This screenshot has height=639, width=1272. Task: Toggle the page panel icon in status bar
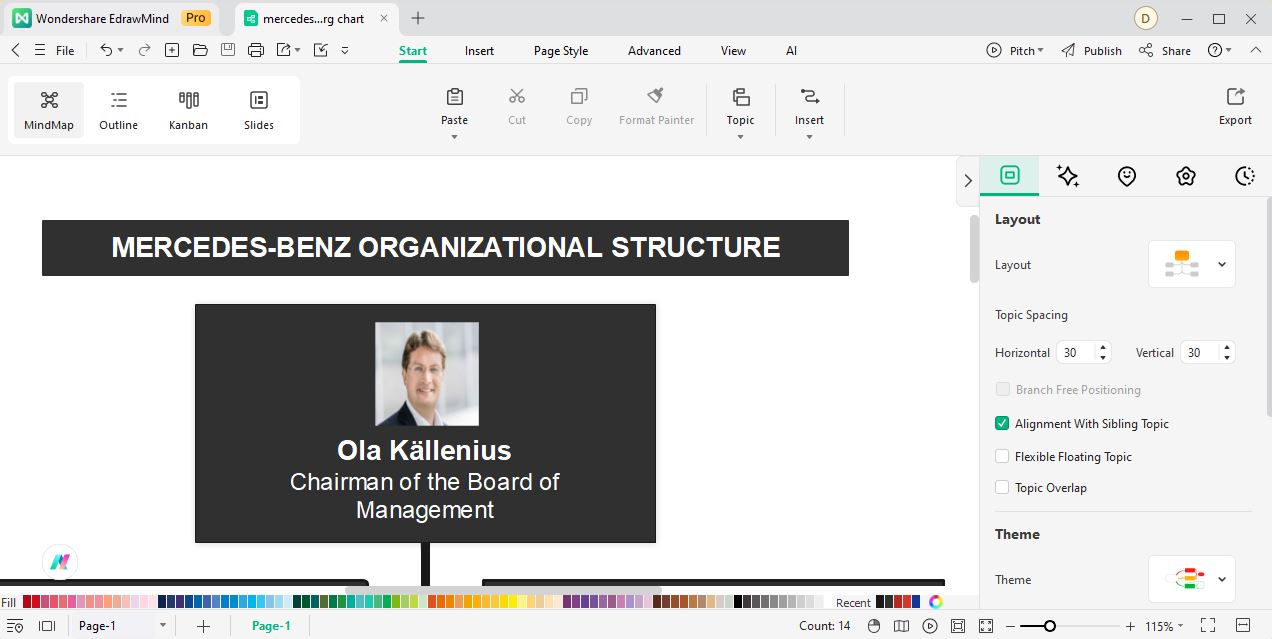[x=47, y=626]
